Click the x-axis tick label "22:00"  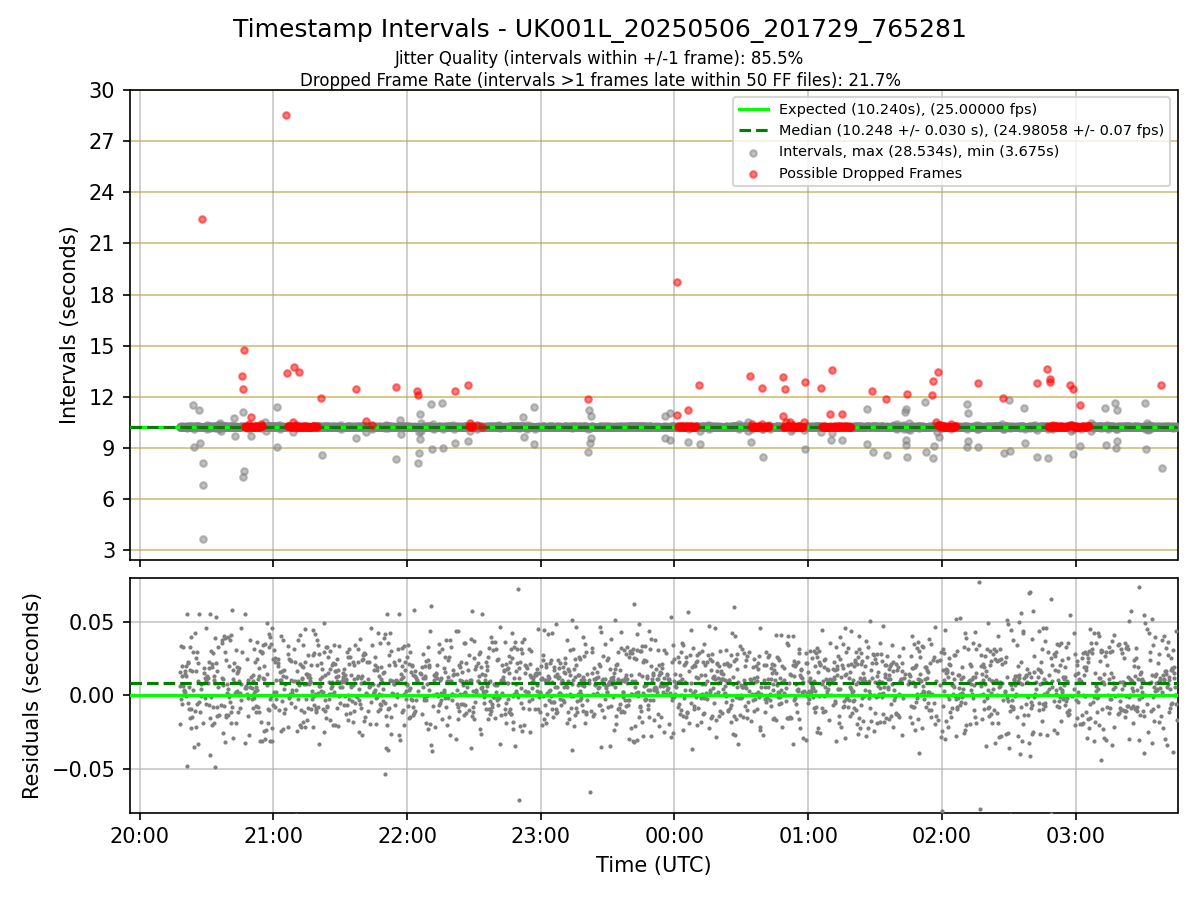pyautogui.click(x=407, y=836)
